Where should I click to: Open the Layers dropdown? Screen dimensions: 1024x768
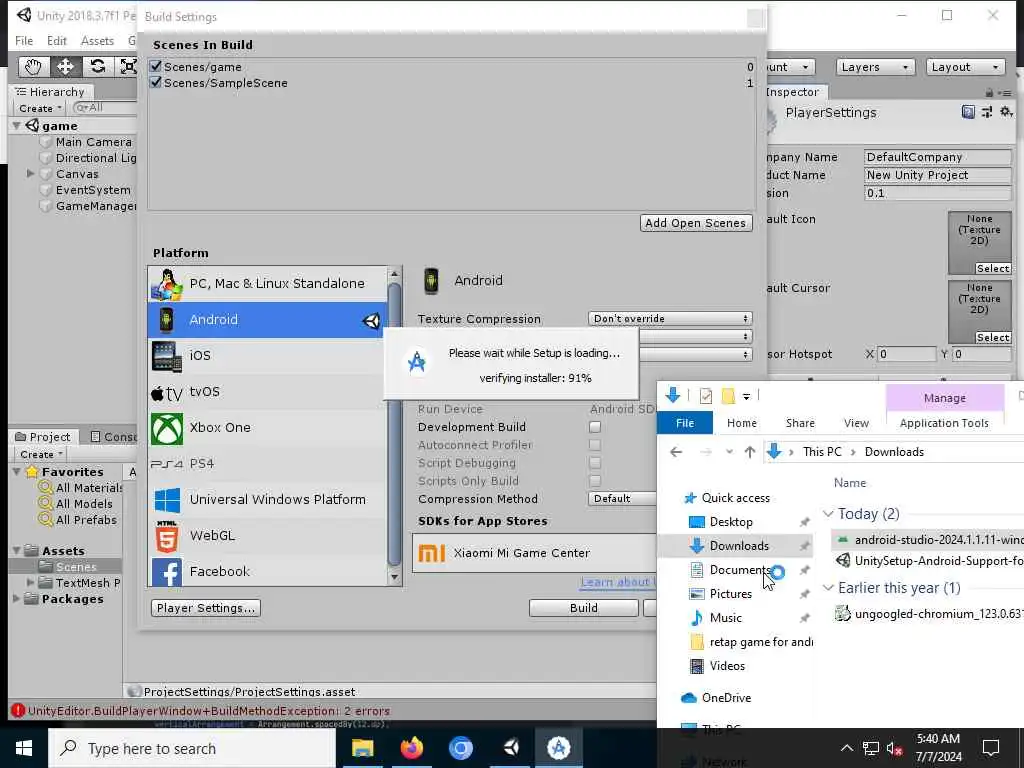pos(874,67)
